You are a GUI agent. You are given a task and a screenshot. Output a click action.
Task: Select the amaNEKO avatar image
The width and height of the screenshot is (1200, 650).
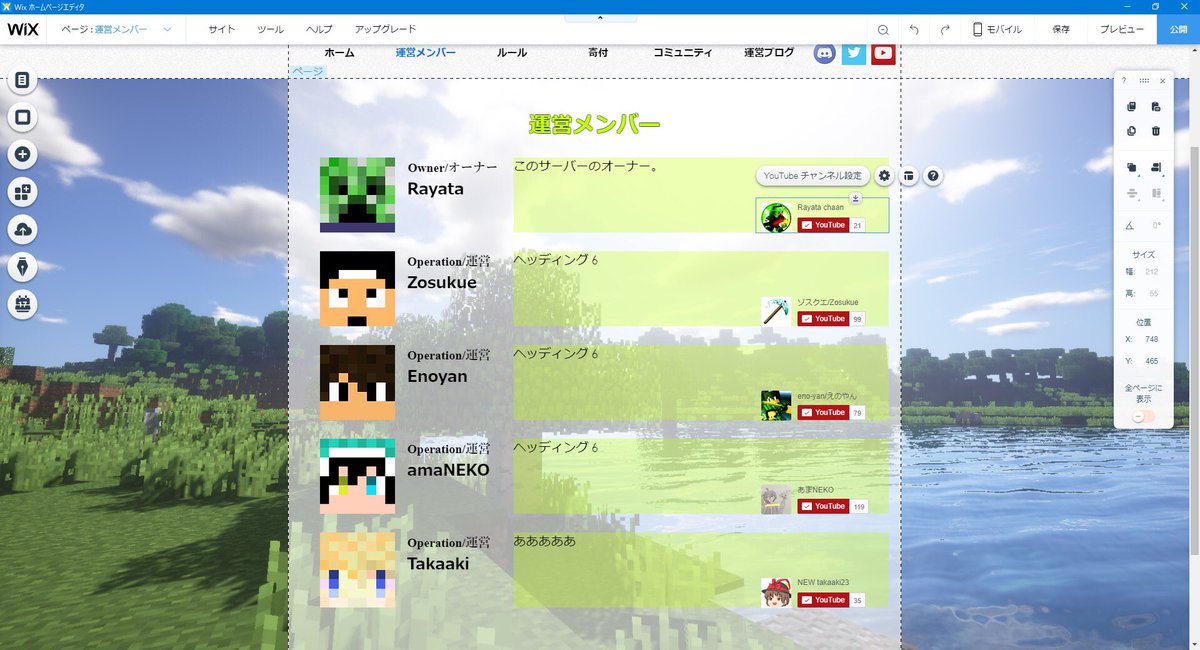pyautogui.click(x=357, y=476)
